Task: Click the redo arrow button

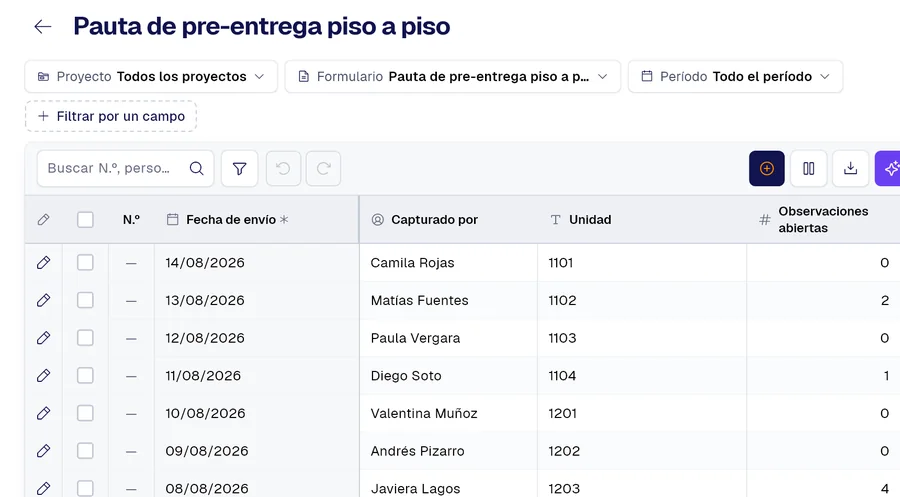Action: pos(323,169)
